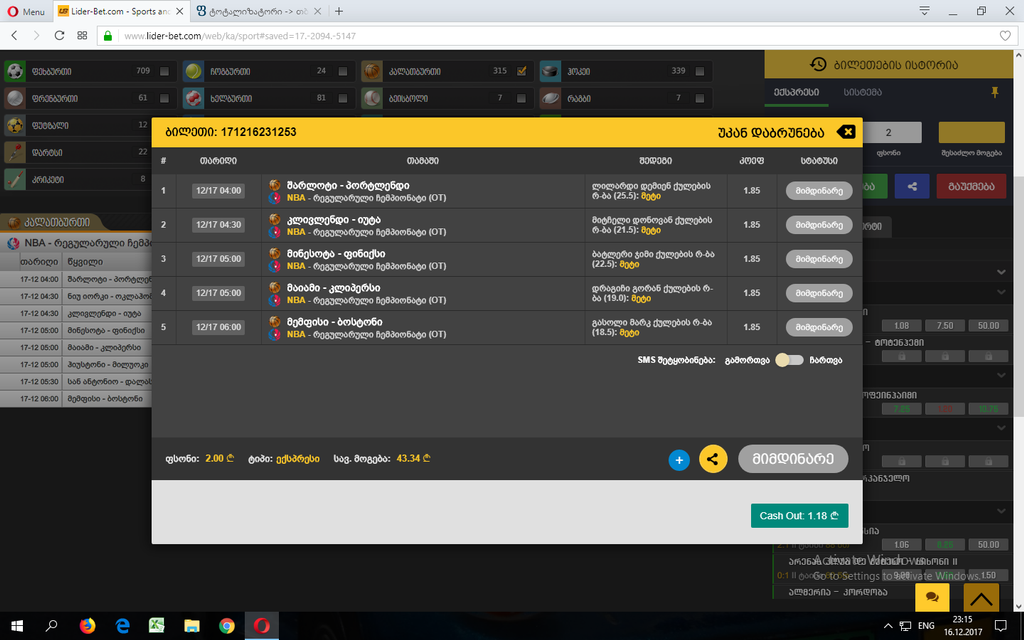Click the volleyball sport icon
Image resolution: width=1024 pixels, height=640 pixels.
tap(15, 98)
